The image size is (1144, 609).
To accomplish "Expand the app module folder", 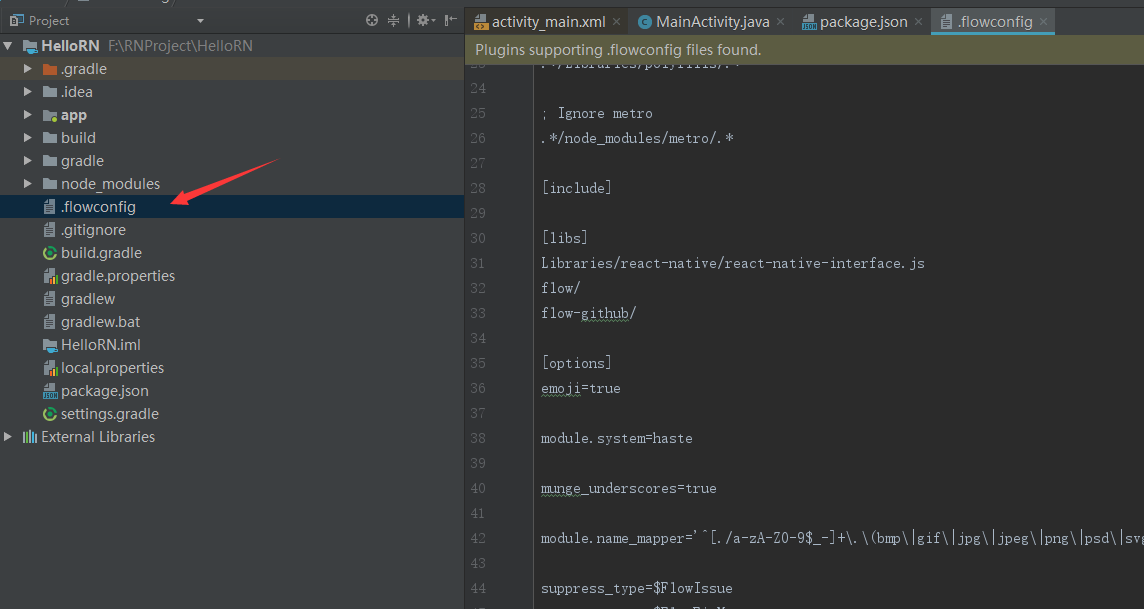I will click(29, 115).
